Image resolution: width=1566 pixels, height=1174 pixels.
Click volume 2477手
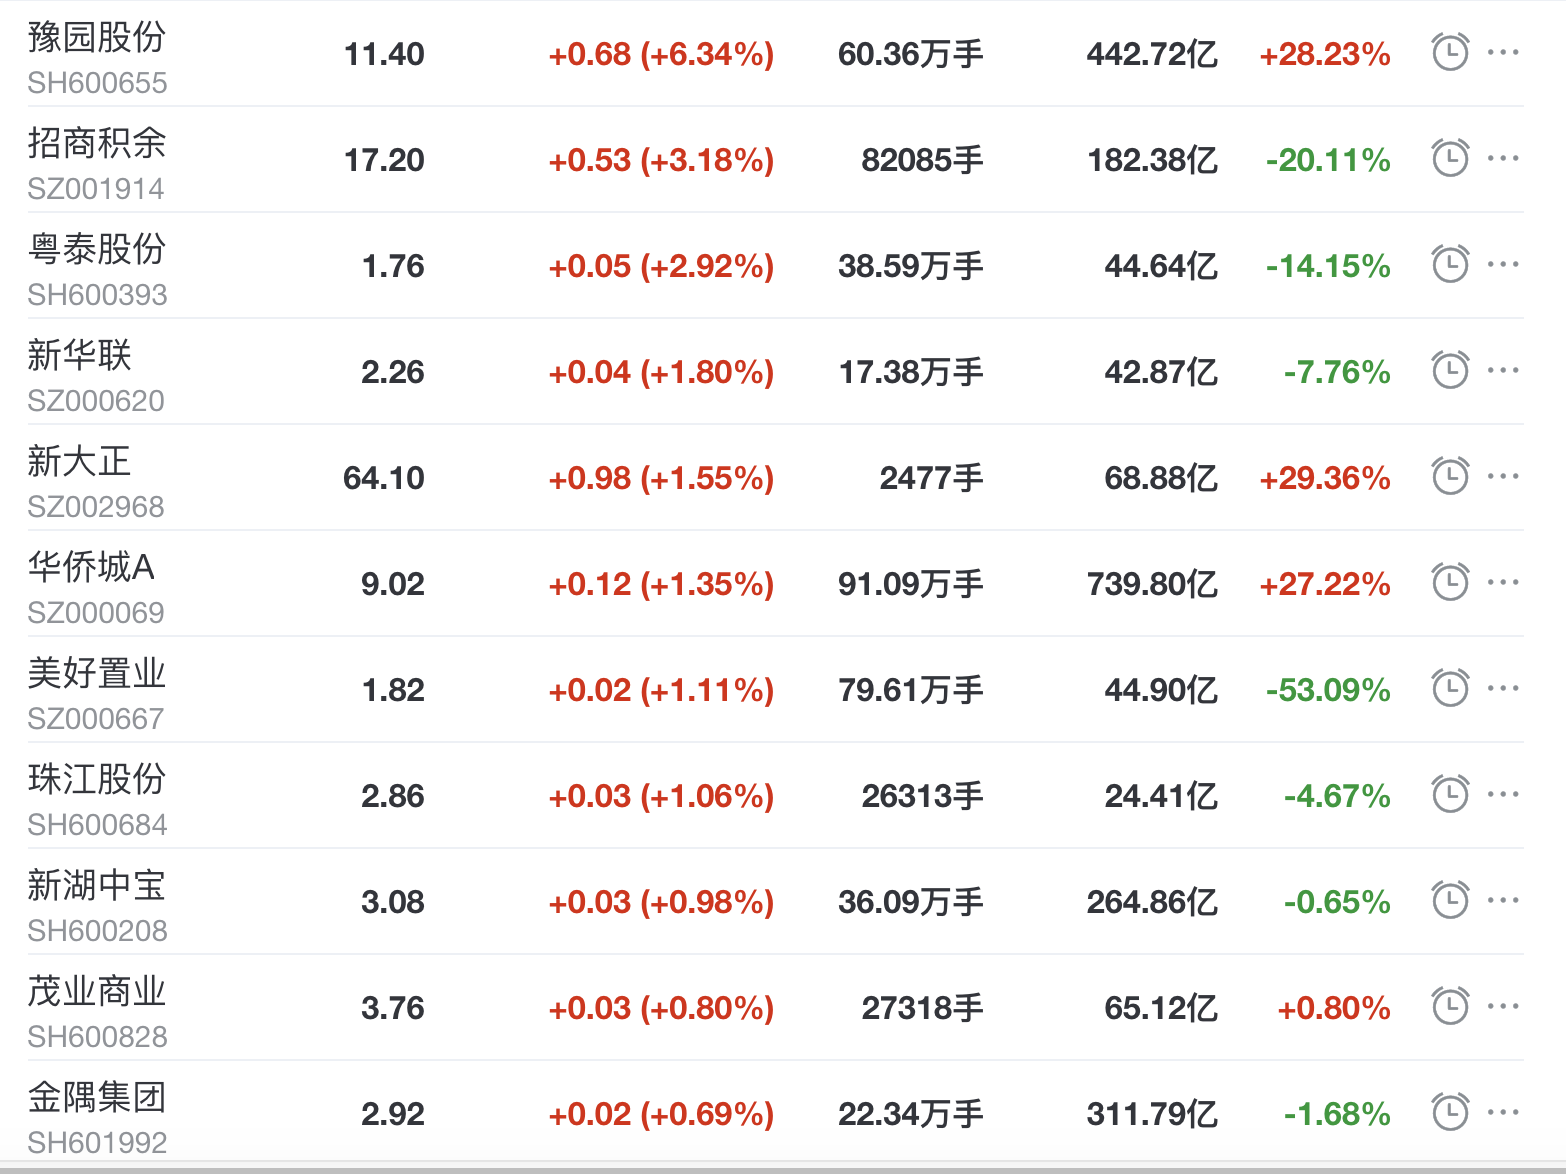tap(932, 478)
